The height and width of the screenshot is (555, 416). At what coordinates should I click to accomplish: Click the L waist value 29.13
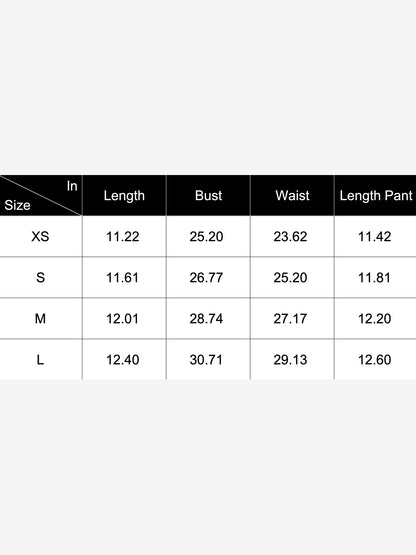click(x=290, y=360)
